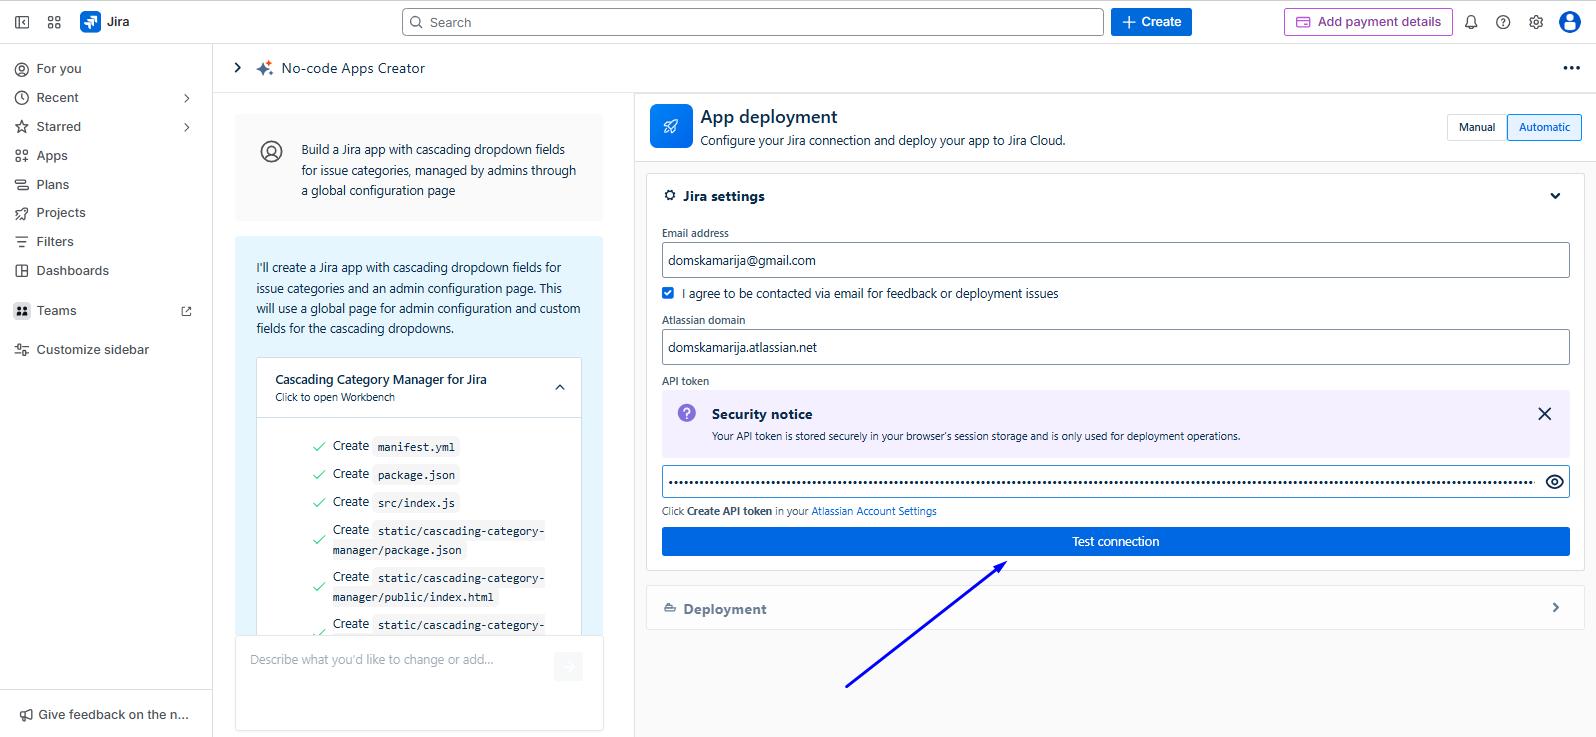Collapse Cascading Category Manager card

tap(560, 387)
